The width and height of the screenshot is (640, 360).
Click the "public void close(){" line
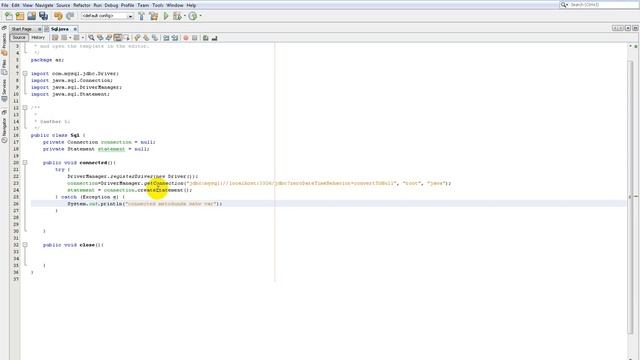click(73, 245)
